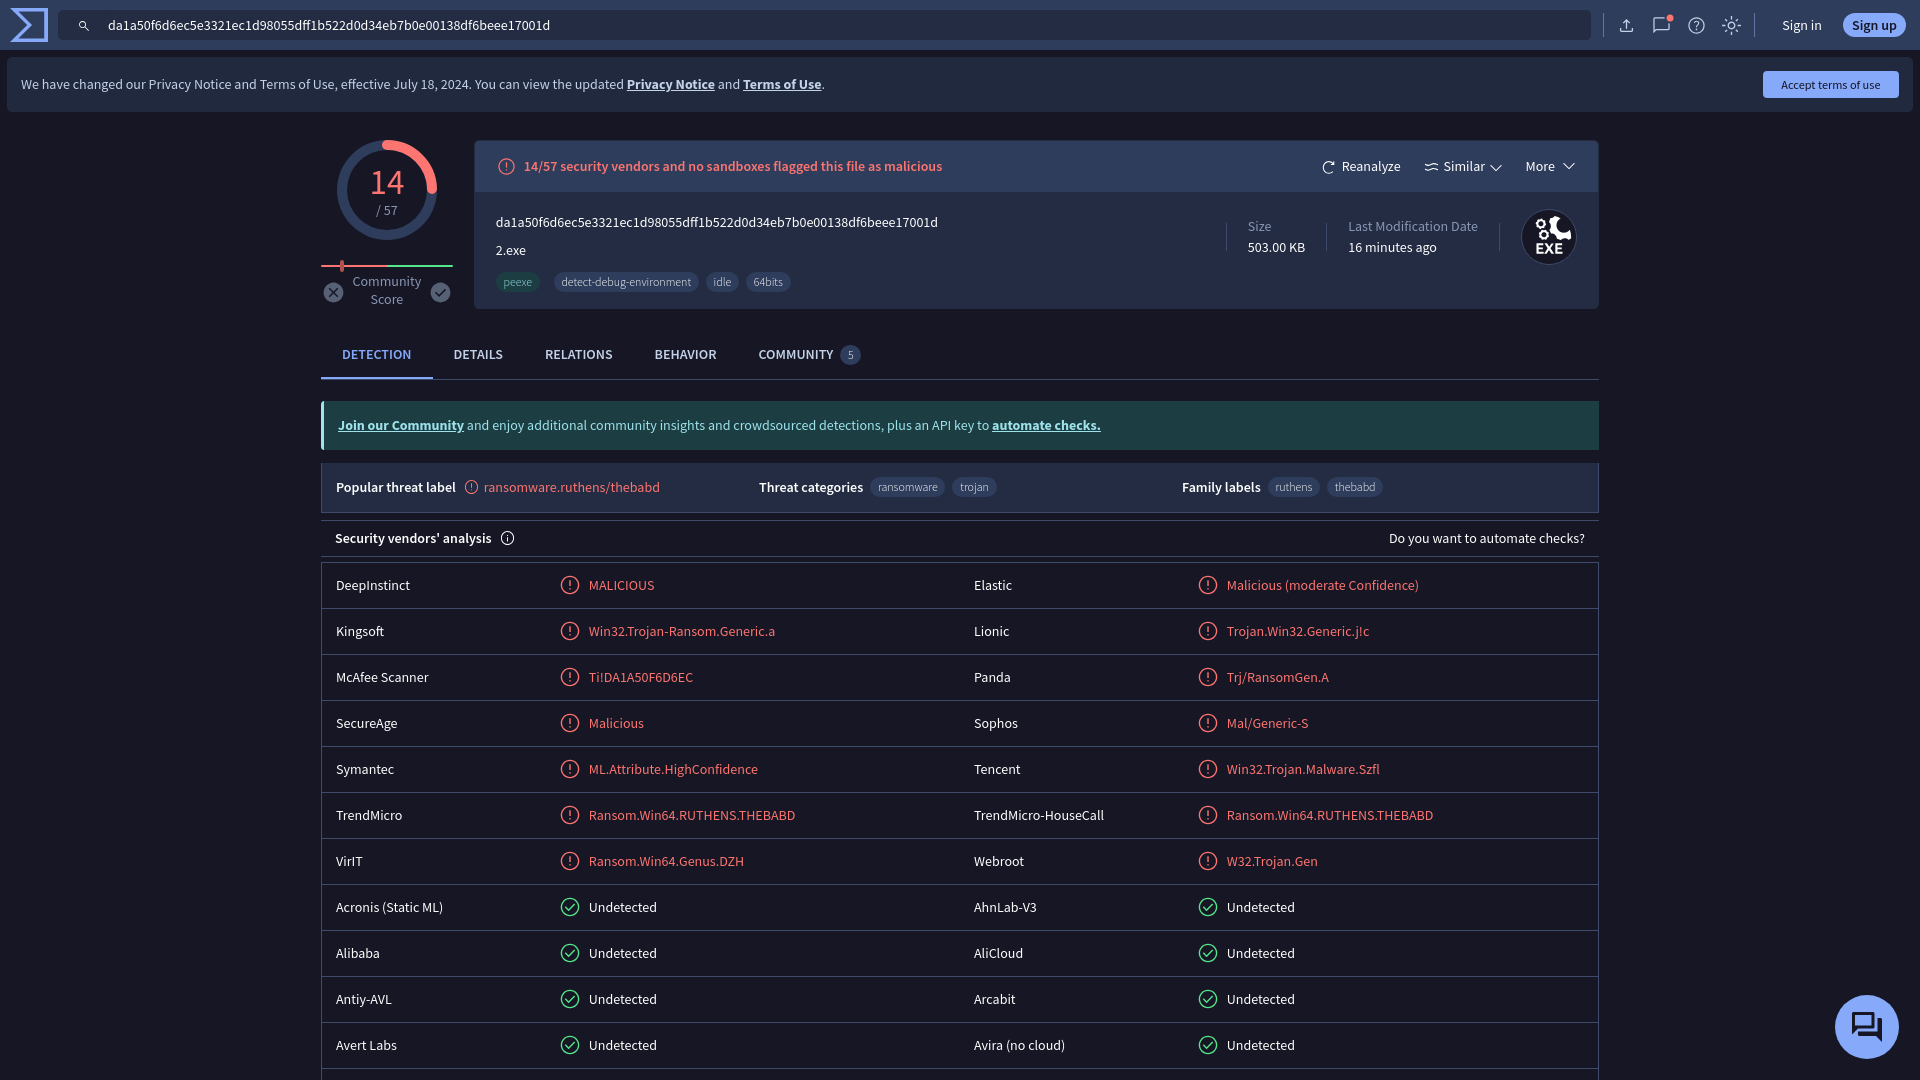Click the alert icon beside Popular threat label
1920x1080 pixels.
tap(472, 488)
